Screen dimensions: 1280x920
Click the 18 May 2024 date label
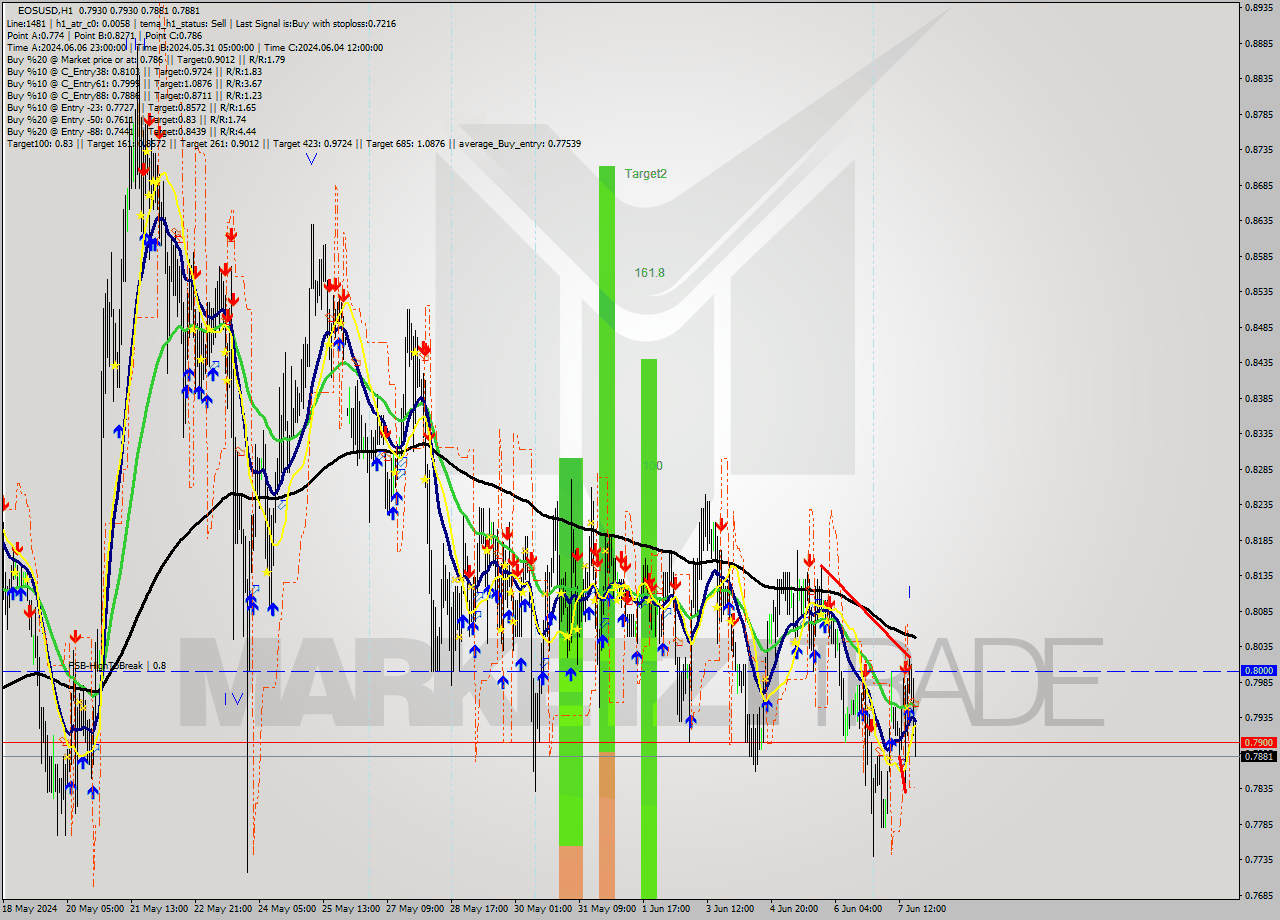(30, 909)
